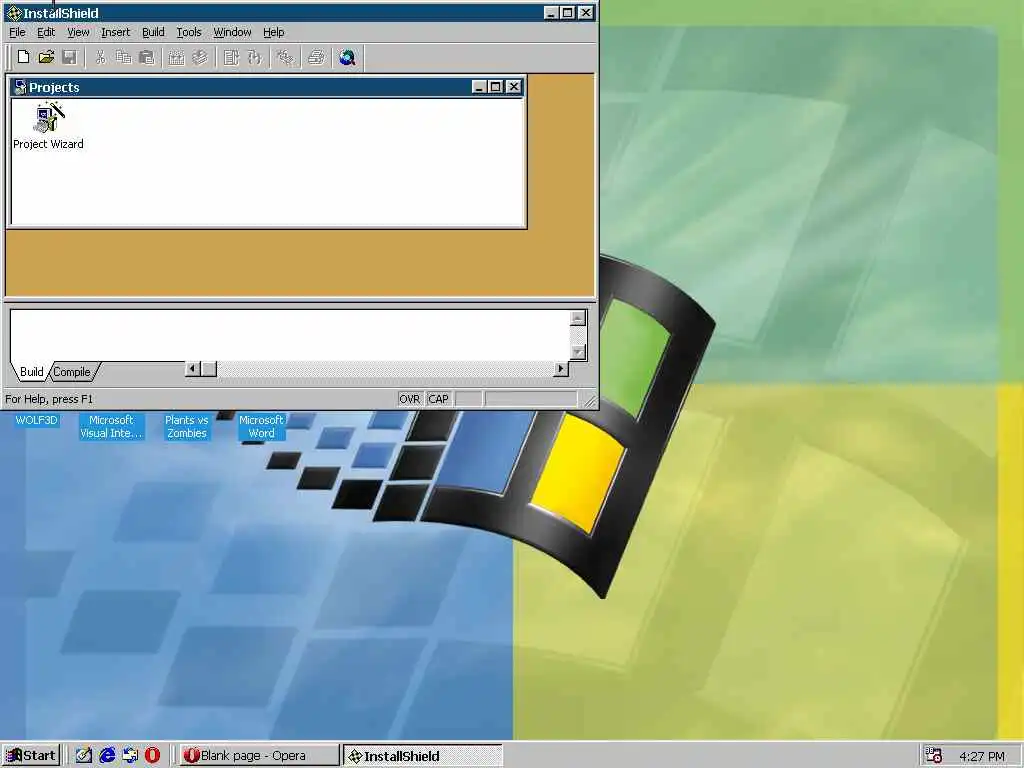Click the Print toolbar icon
The image size is (1024, 768).
point(317,57)
